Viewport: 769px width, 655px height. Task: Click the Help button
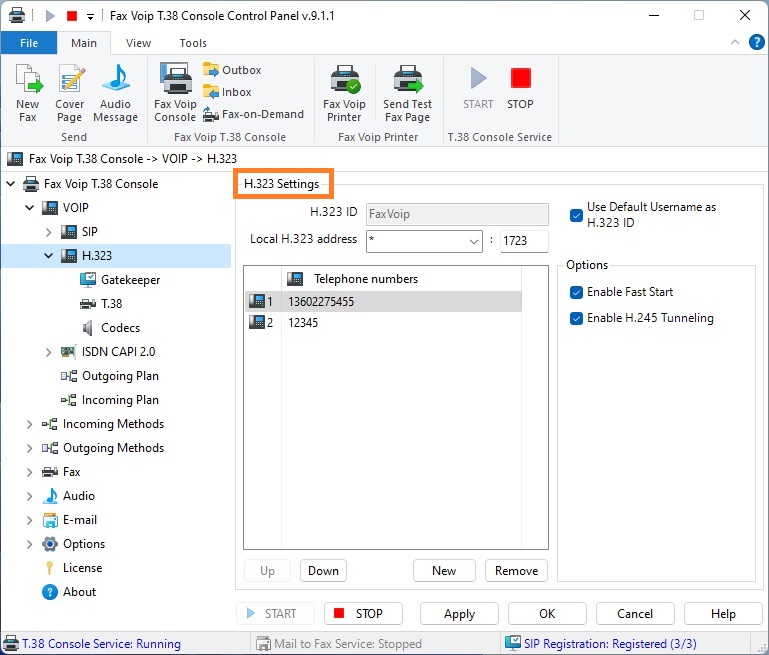(723, 614)
